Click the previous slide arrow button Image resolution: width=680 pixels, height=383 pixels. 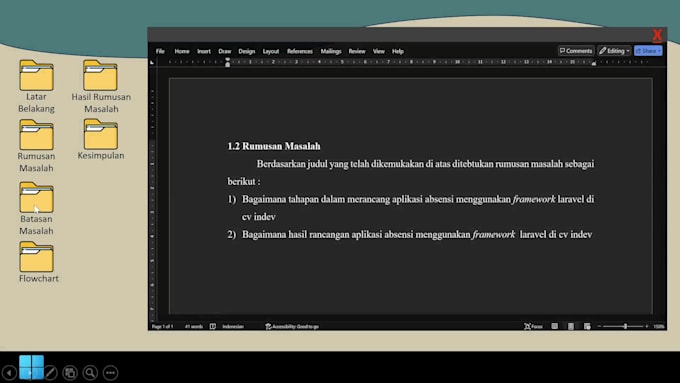click(9, 373)
